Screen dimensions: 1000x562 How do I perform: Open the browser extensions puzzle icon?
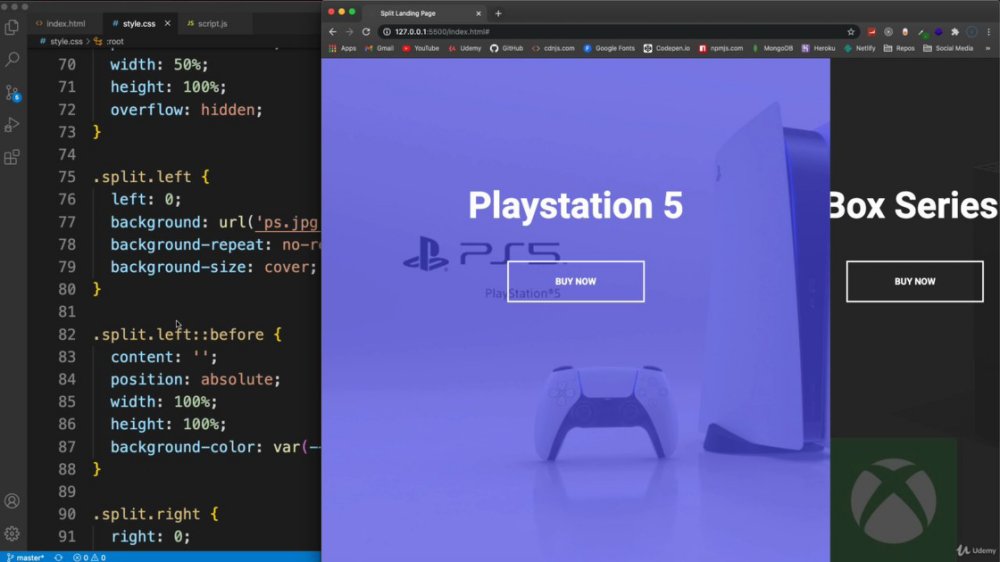click(955, 31)
